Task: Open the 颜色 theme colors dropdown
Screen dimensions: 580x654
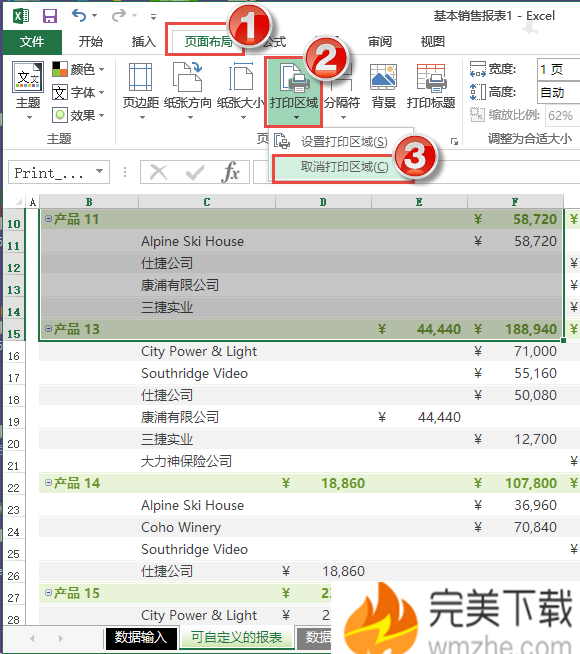Action: click(x=78, y=69)
